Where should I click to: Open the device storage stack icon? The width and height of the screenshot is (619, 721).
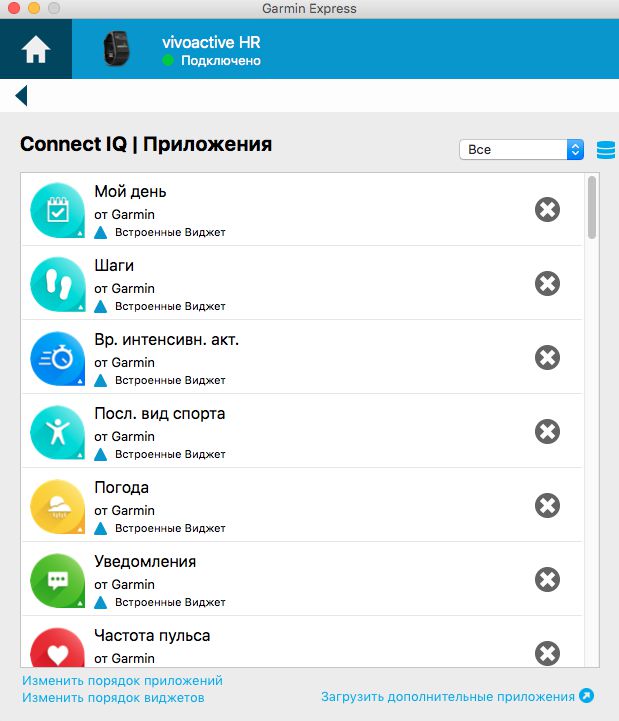pos(606,150)
